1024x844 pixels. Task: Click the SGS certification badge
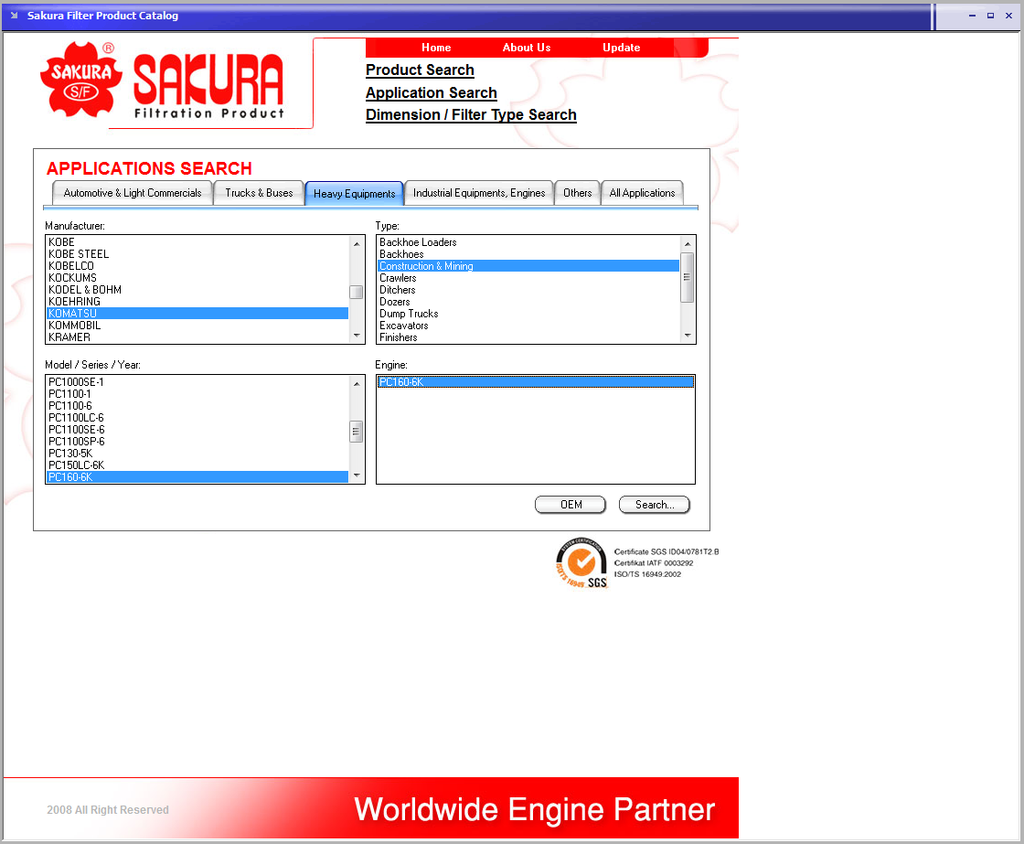click(581, 563)
